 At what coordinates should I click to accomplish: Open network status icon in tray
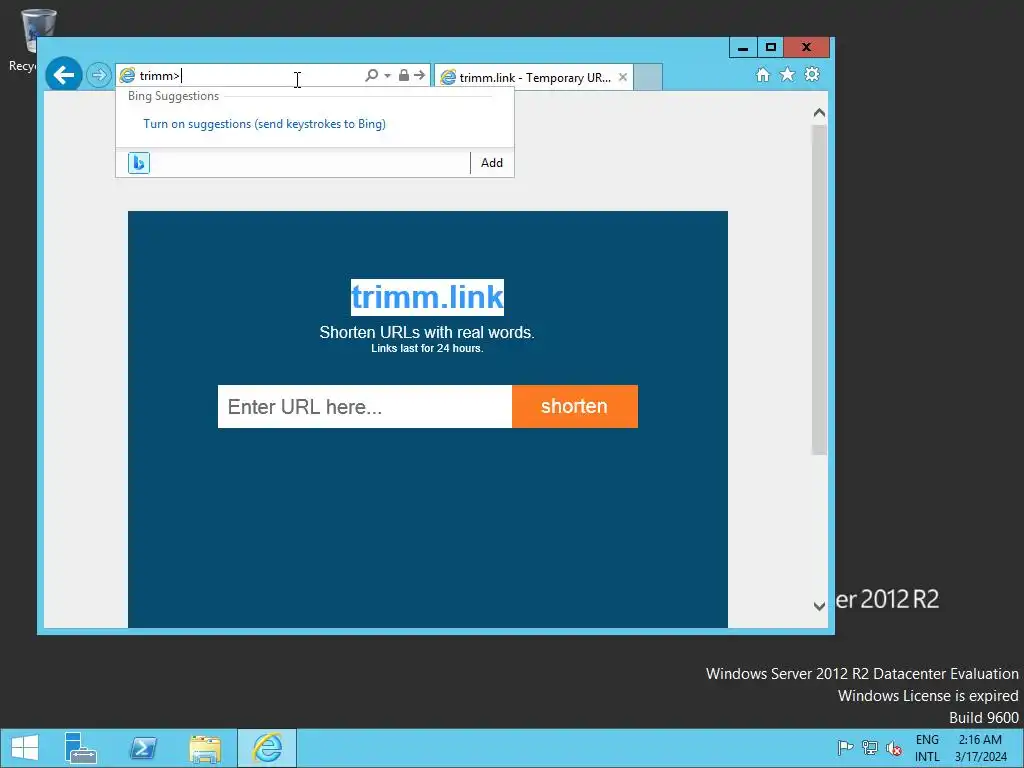pyautogui.click(x=870, y=748)
